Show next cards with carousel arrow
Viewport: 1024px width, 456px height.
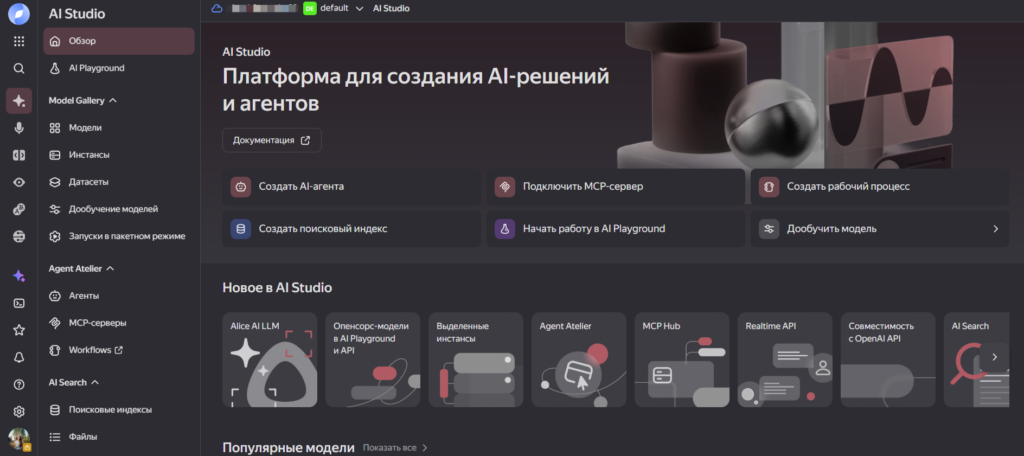(x=995, y=357)
